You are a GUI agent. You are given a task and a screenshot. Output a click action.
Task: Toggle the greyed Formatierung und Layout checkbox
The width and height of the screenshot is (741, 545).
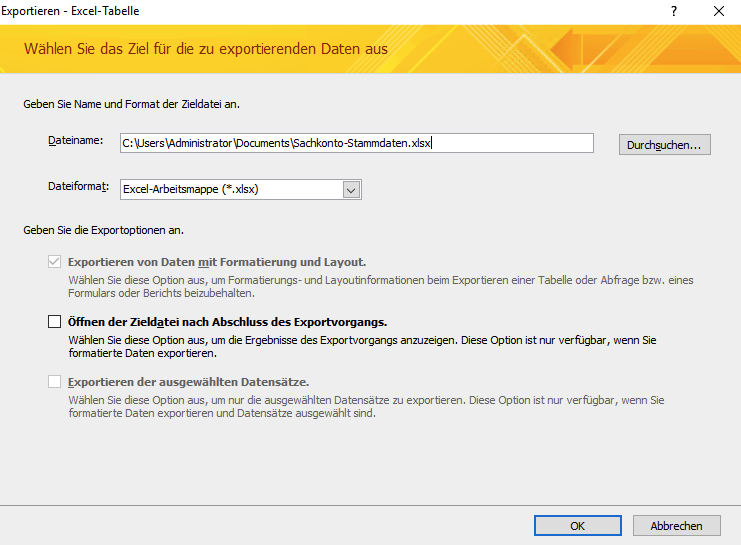pyautogui.click(x=55, y=262)
